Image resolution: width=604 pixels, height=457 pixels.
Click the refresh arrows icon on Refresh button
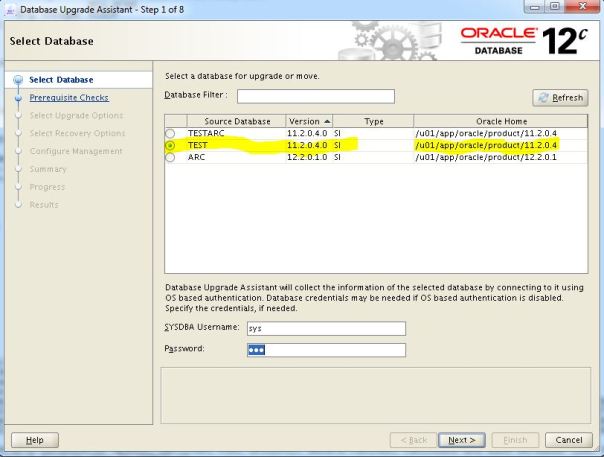coord(541,98)
